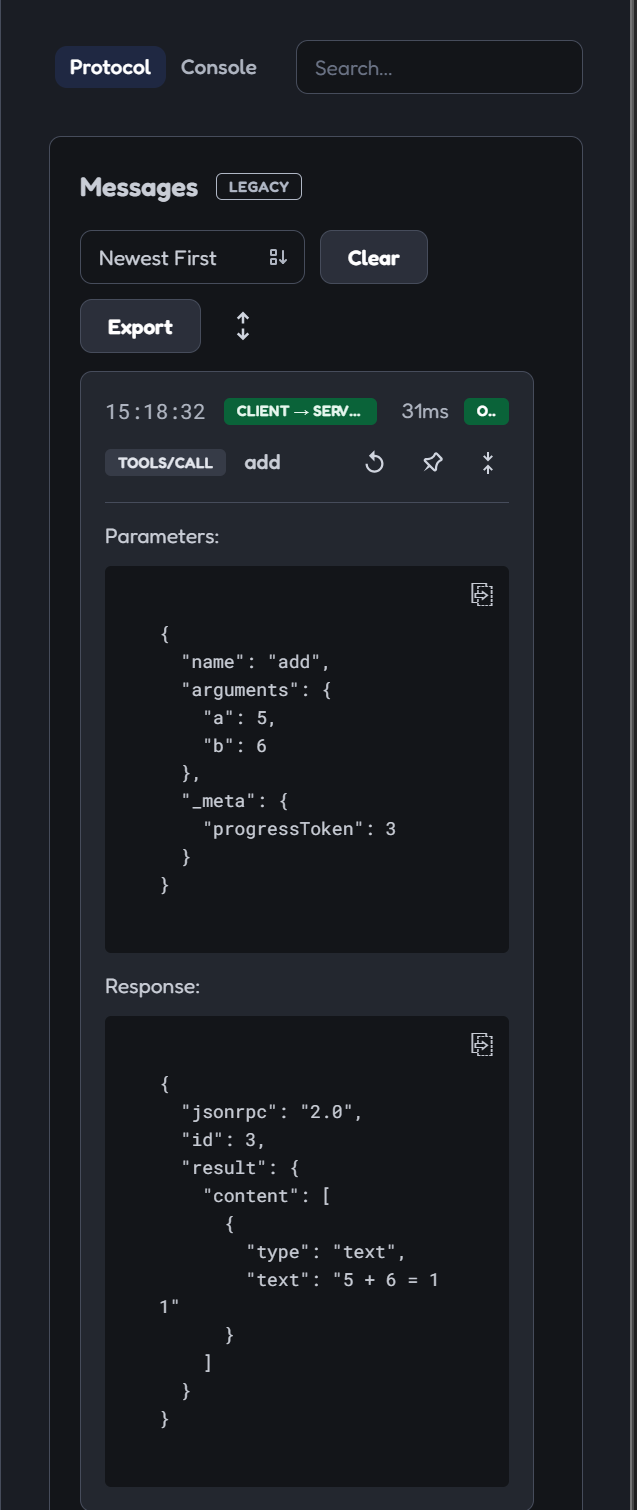
Task: Click the "type": "text" line
Action: coord(327,1252)
